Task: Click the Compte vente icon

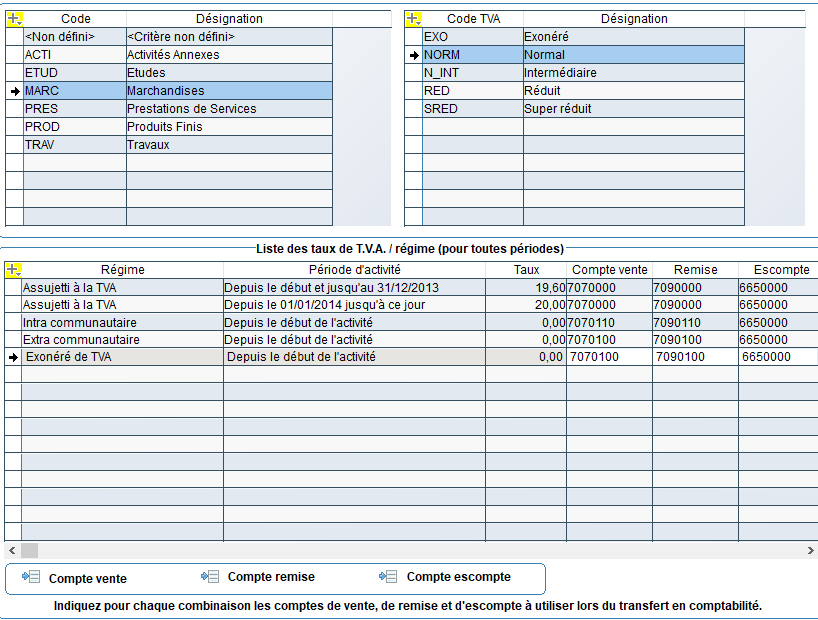Action: tap(31, 577)
